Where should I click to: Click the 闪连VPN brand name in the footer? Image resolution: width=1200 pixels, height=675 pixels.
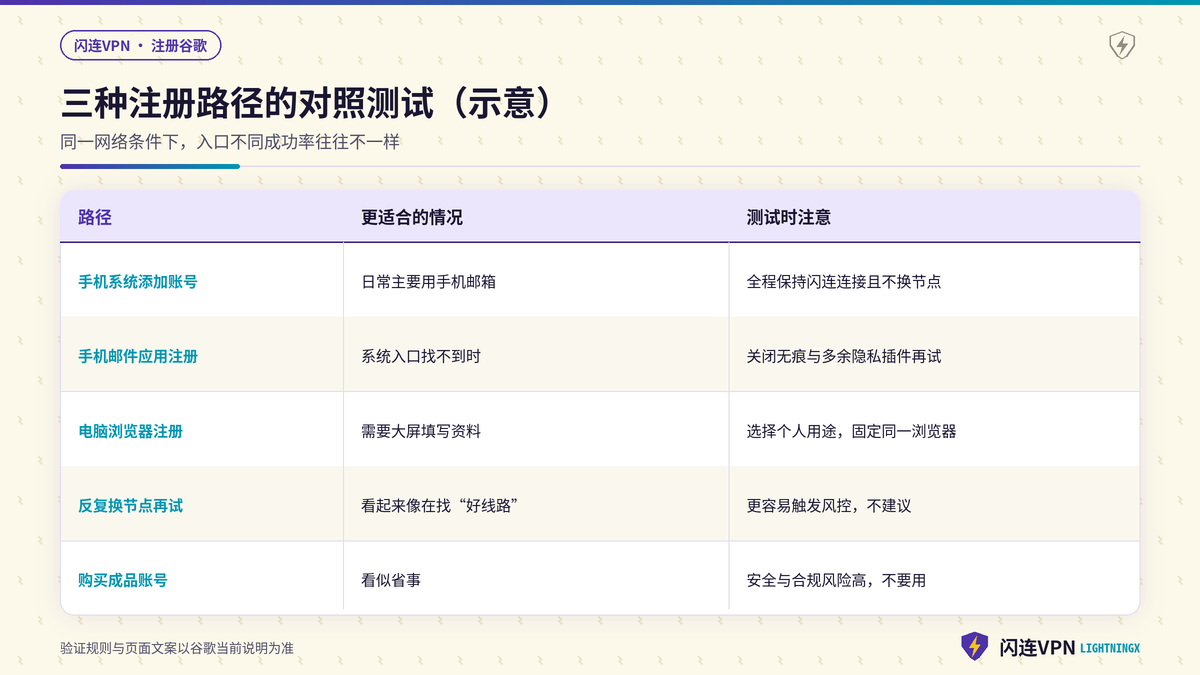1037,647
